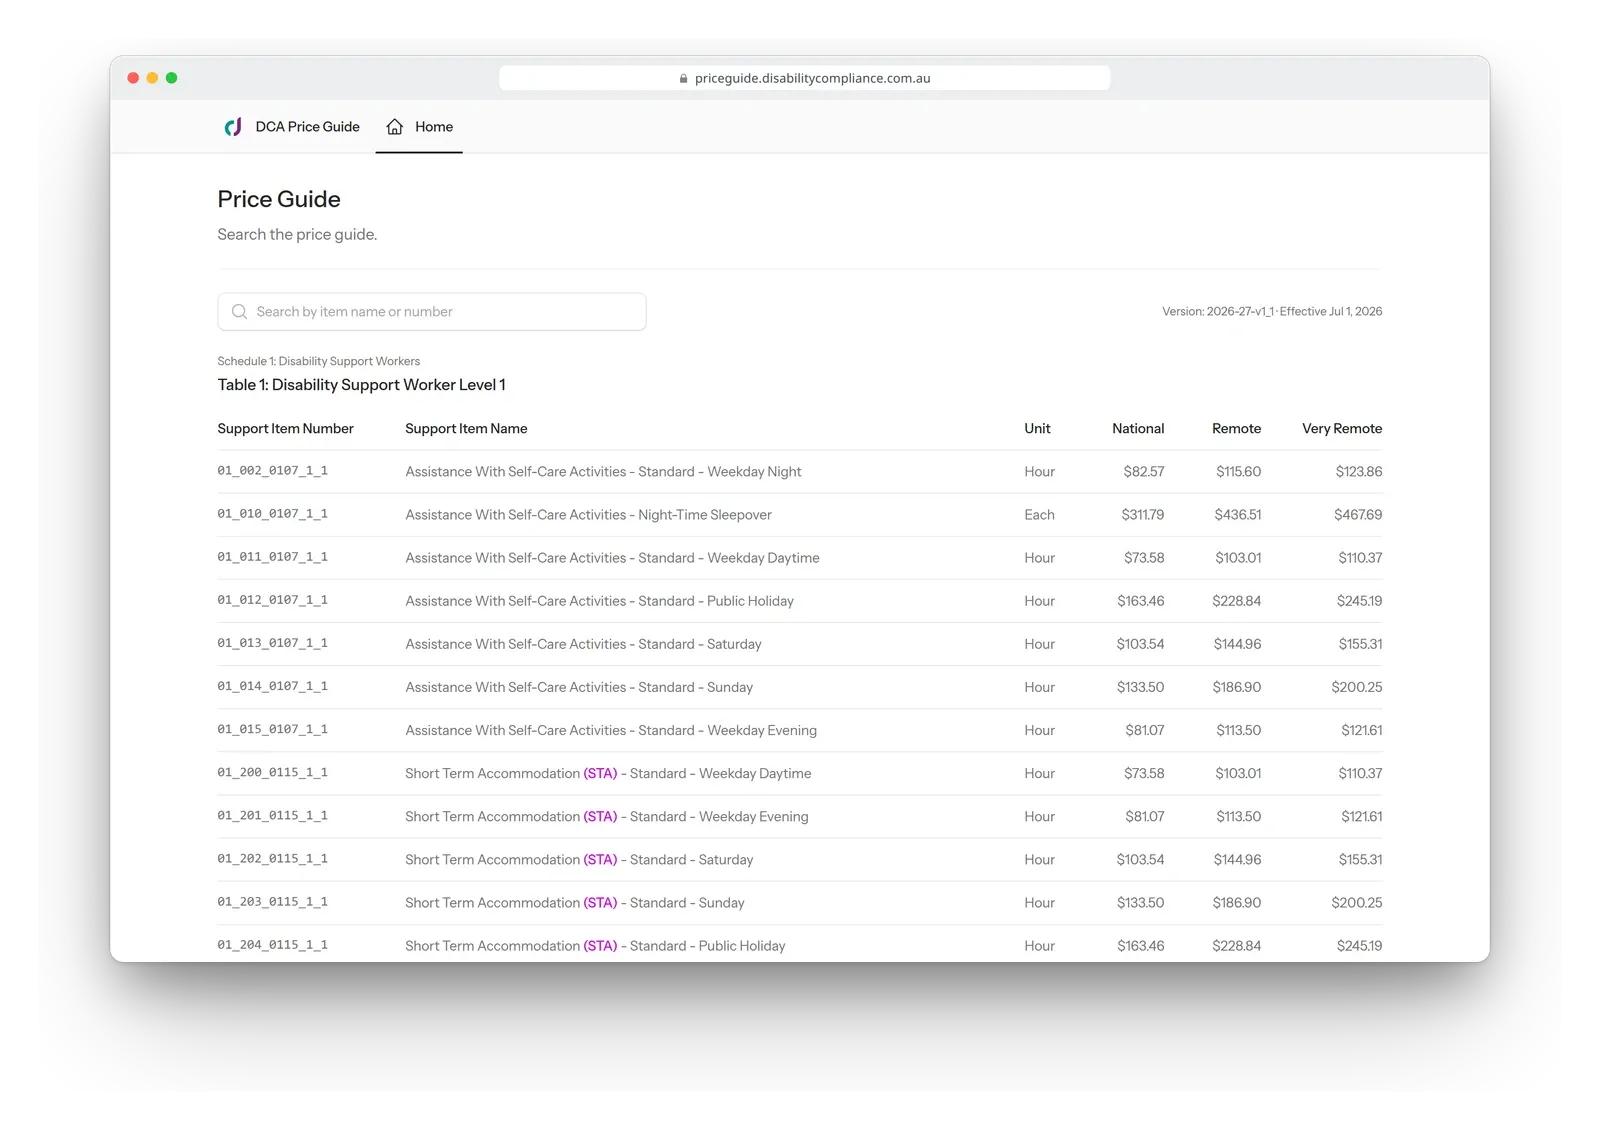The width and height of the screenshot is (1600, 1130).
Task: Click the $467.69 Very Remote price
Action: tap(1358, 515)
